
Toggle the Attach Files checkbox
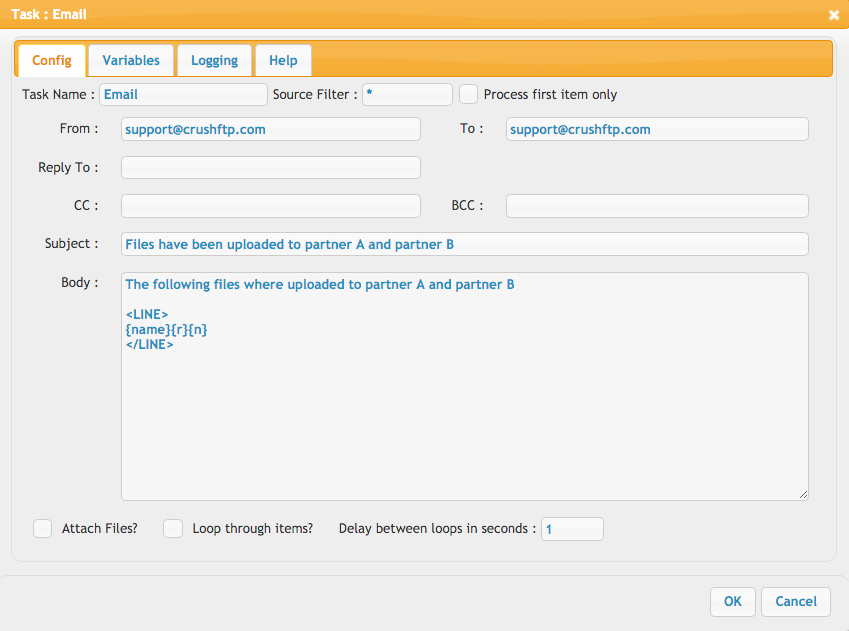(x=42, y=528)
